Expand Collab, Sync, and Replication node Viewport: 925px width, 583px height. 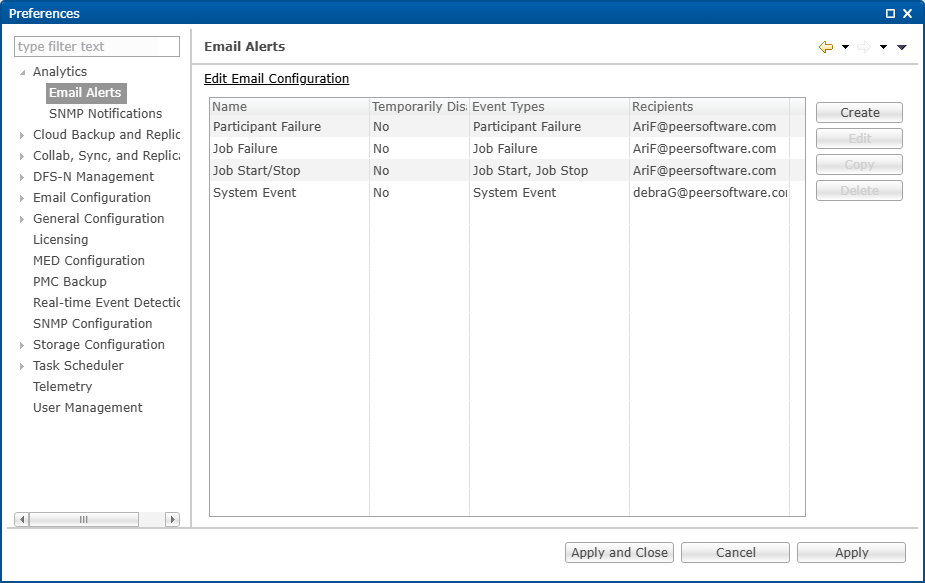click(x=22, y=156)
